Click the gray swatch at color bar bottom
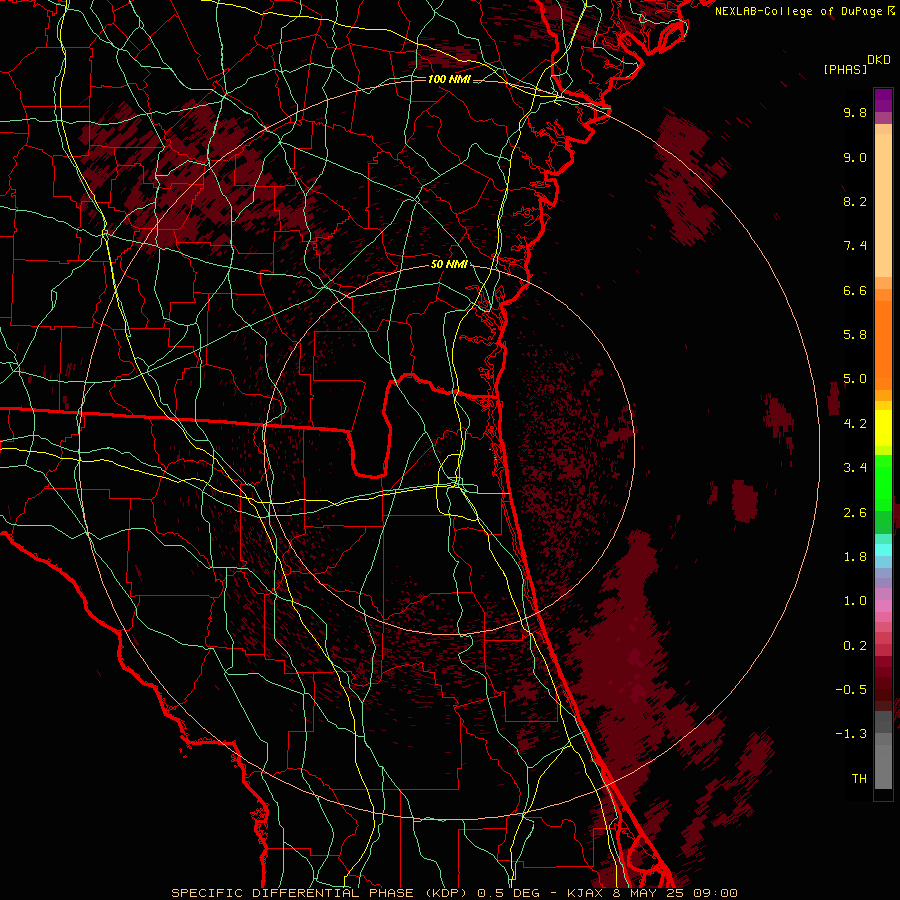The image size is (900, 900). coord(883,766)
